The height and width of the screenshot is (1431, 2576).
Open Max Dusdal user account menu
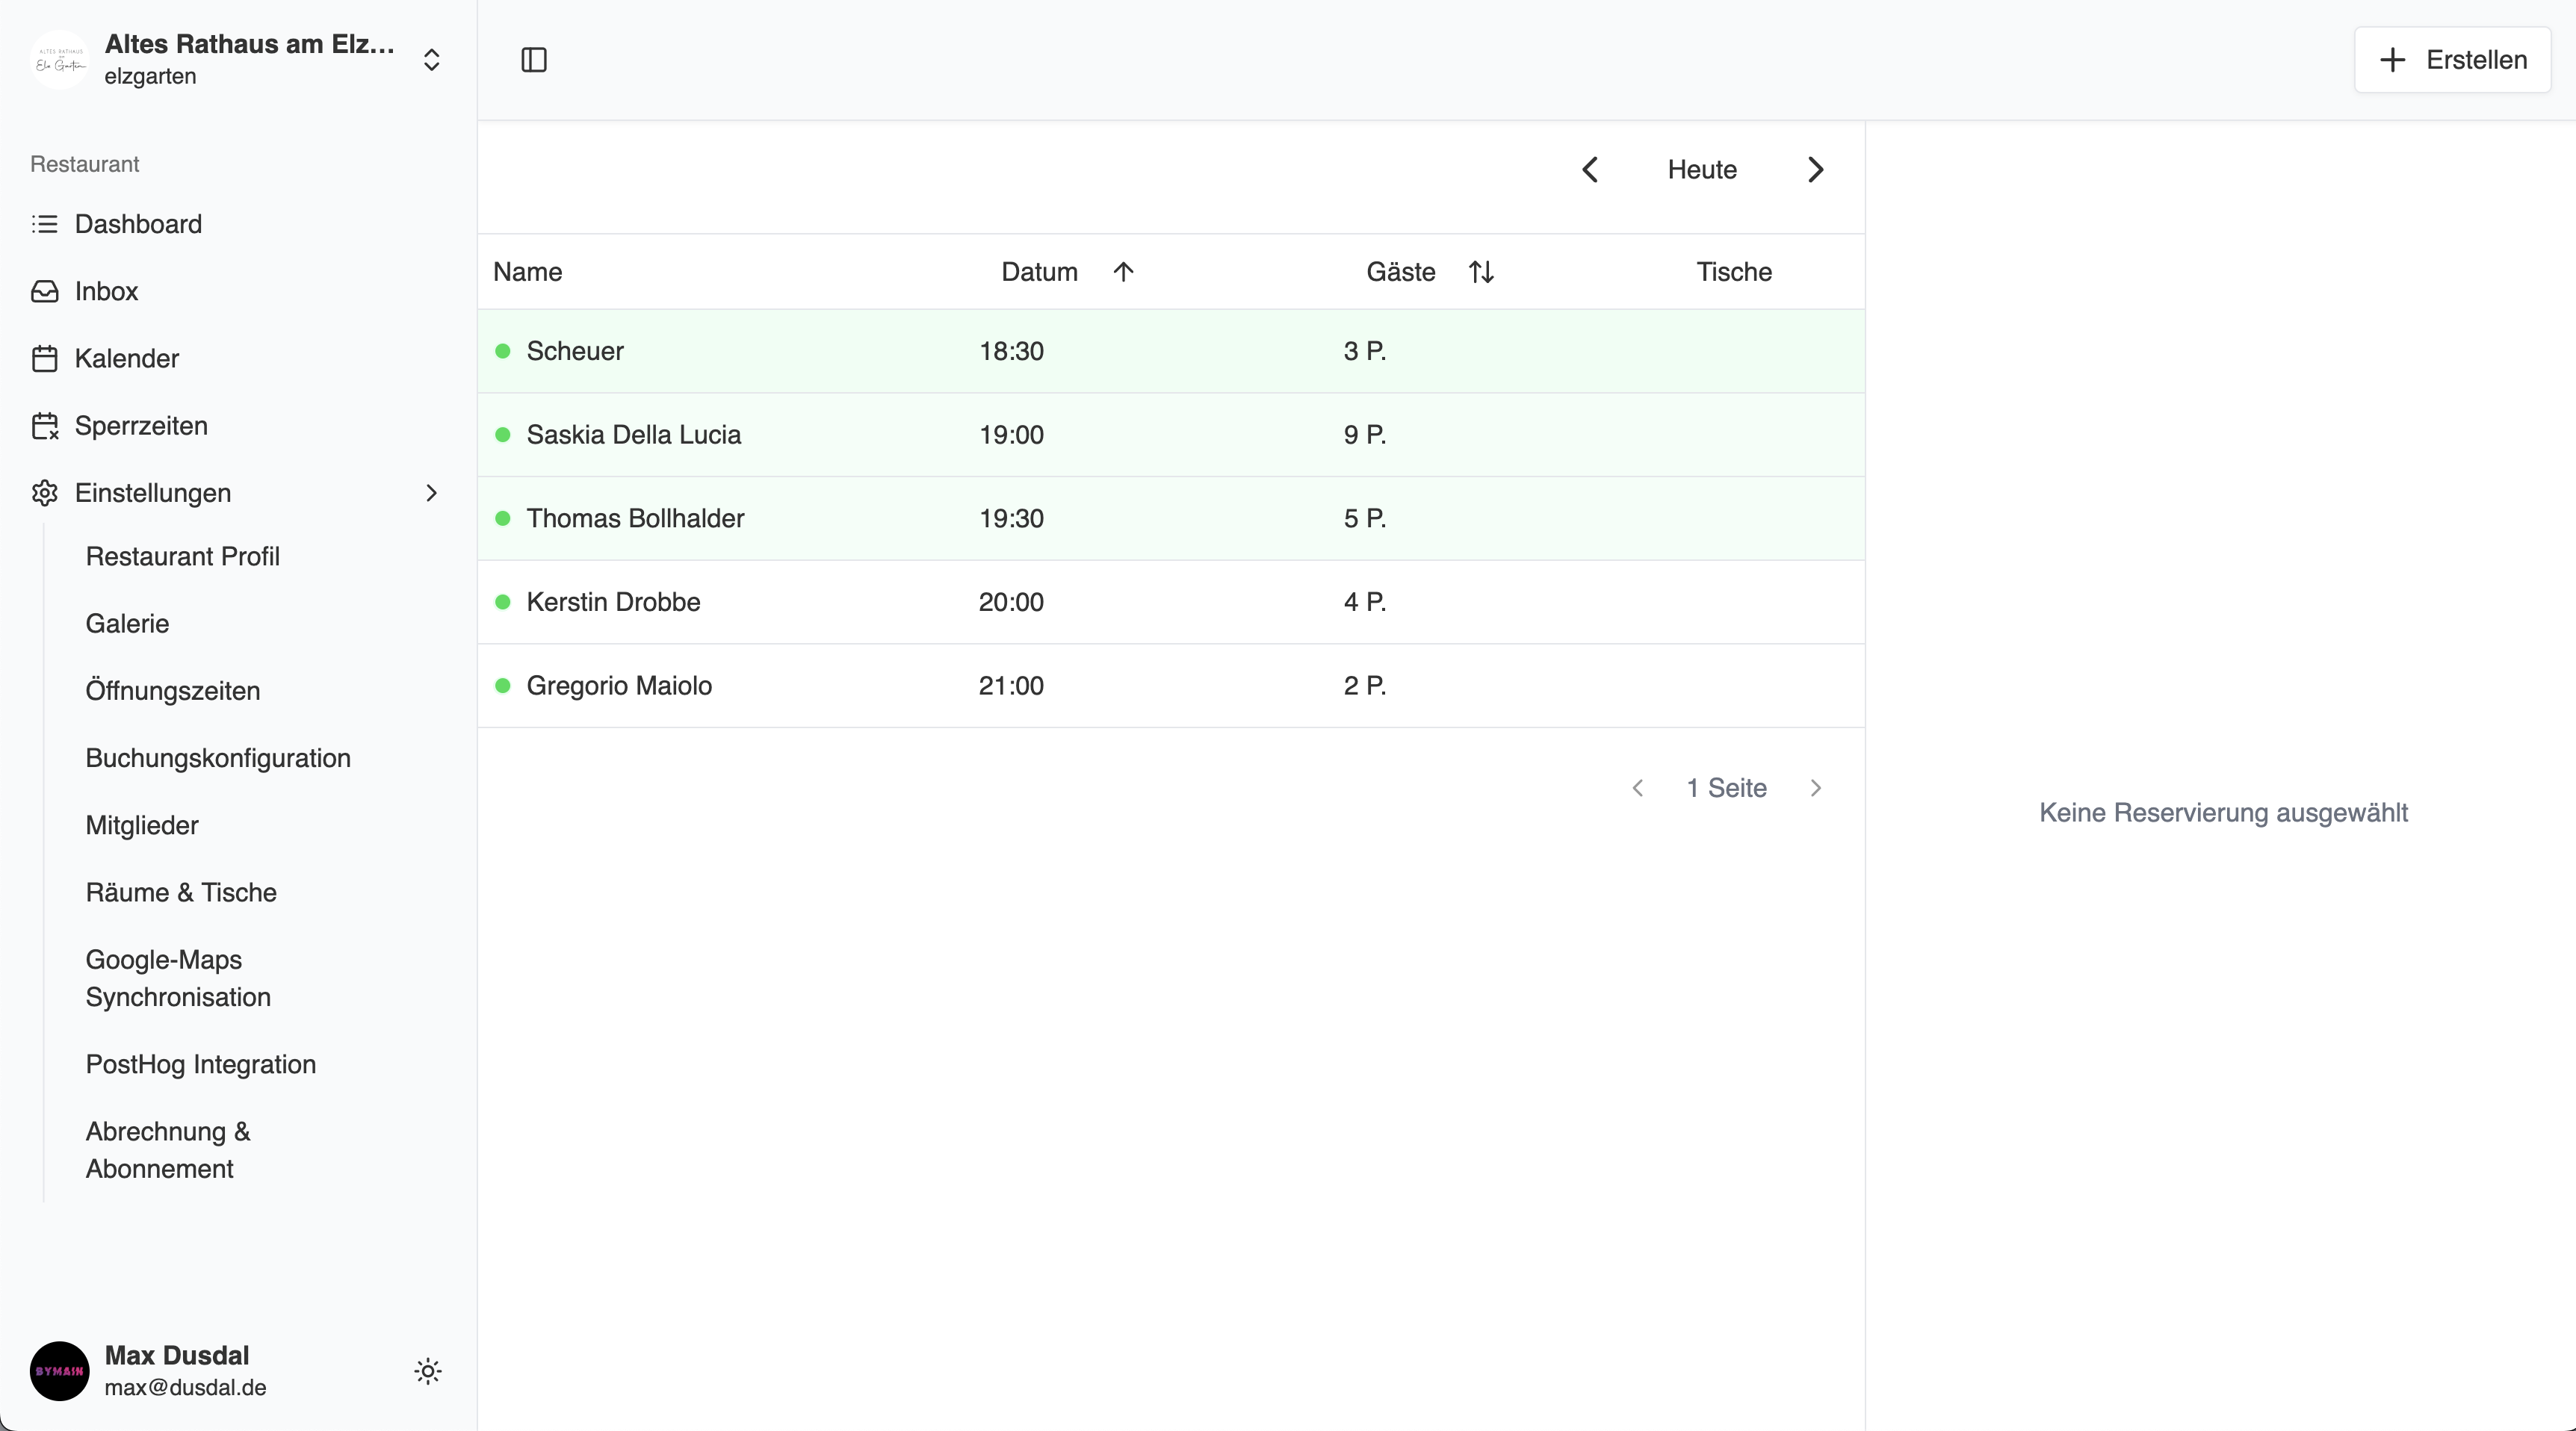pyautogui.click(x=185, y=1371)
